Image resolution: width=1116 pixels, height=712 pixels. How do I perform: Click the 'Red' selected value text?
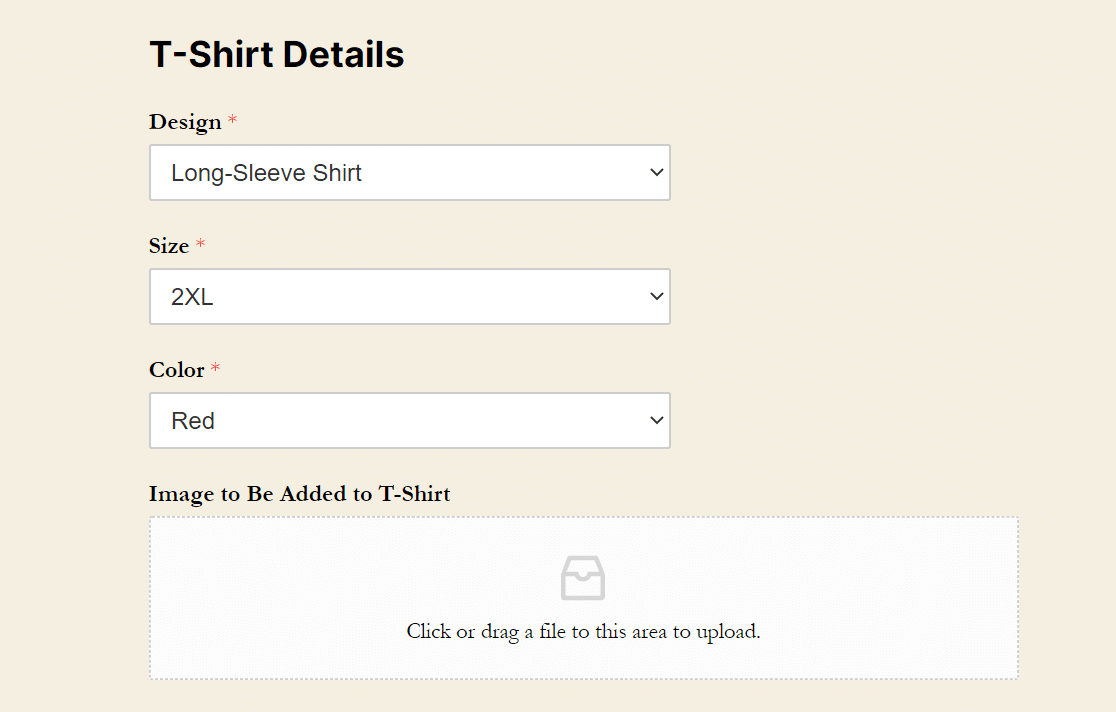(x=193, y=421)
